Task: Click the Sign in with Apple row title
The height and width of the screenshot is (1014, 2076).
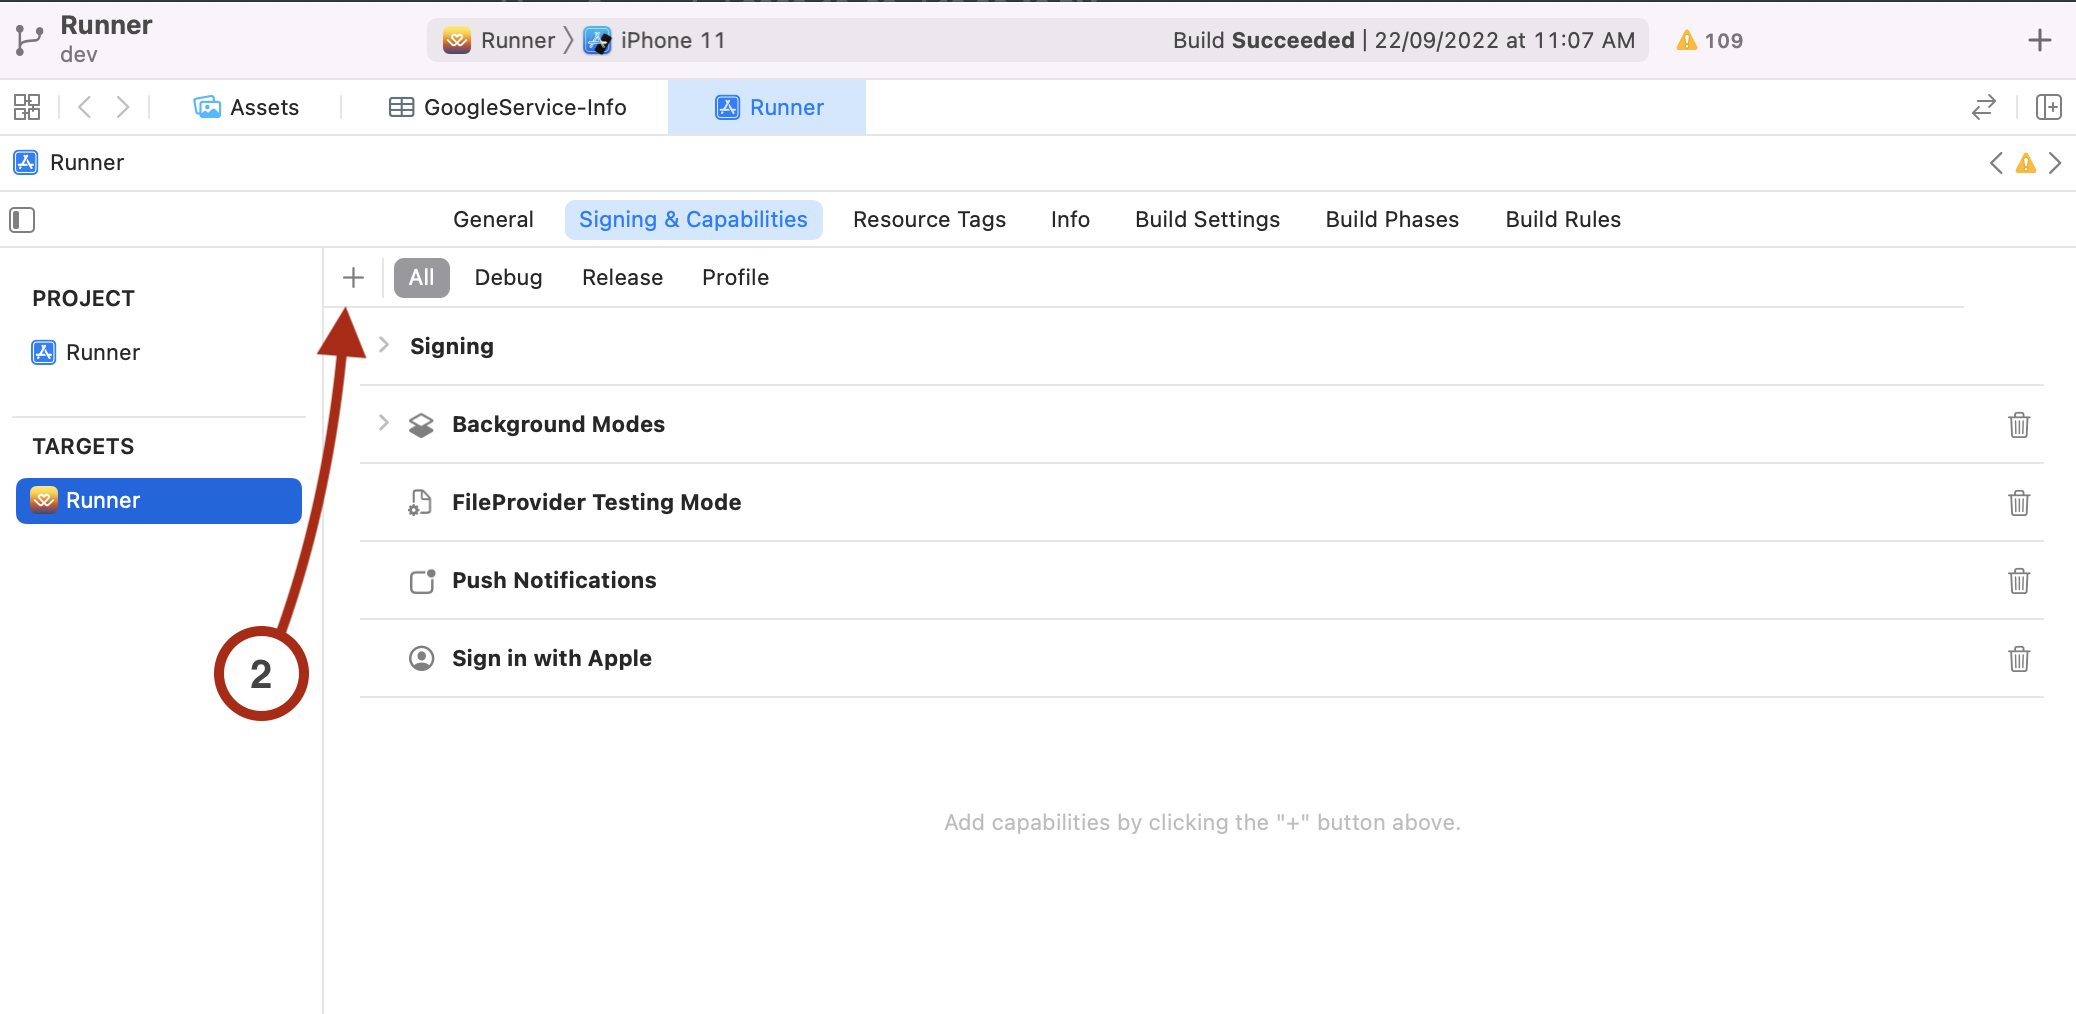Action: pyautogui.click(x=552, y=658)
